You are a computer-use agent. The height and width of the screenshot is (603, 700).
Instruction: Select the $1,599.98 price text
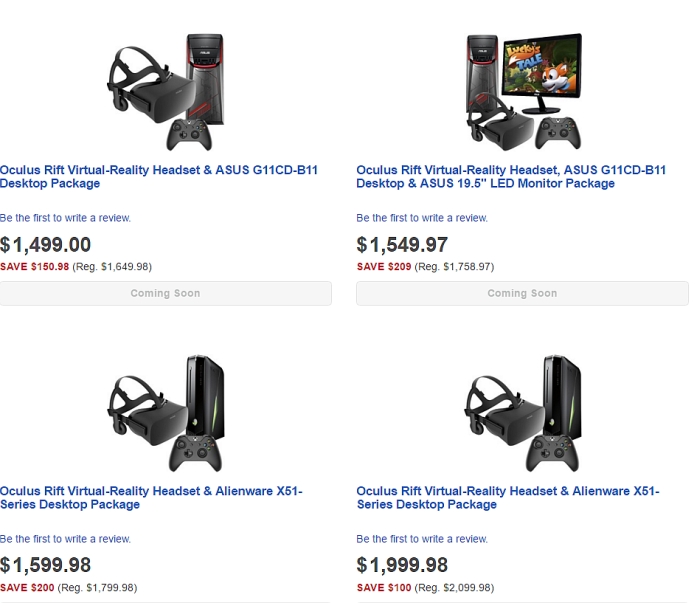pos(46,566)
